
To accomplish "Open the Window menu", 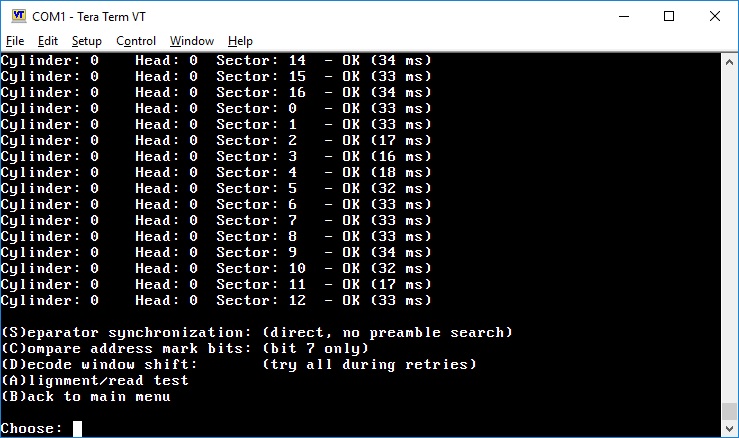I will coord(192,41).
